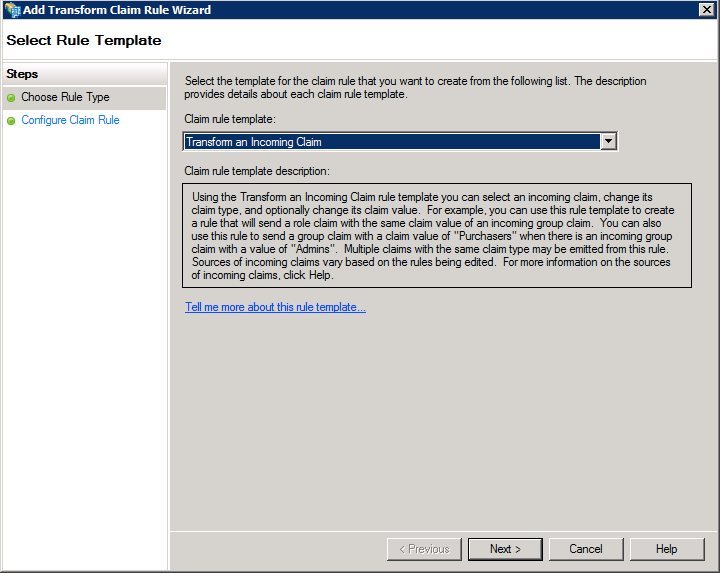
Task: Expand the Claim rule template dropdown arrow
Action: [608, 142]
